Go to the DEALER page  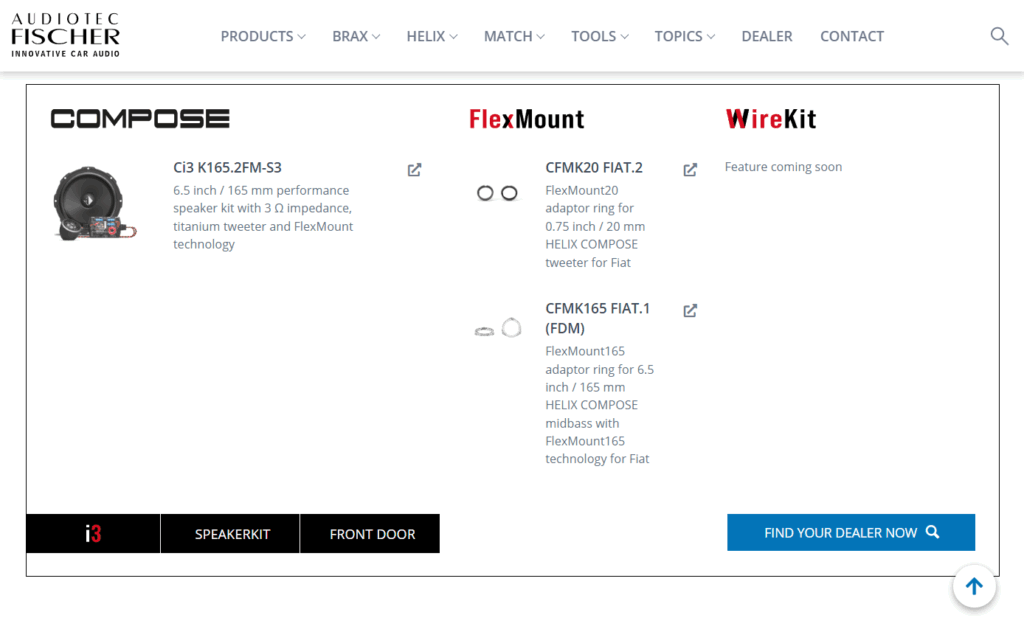tap(767, 36)
